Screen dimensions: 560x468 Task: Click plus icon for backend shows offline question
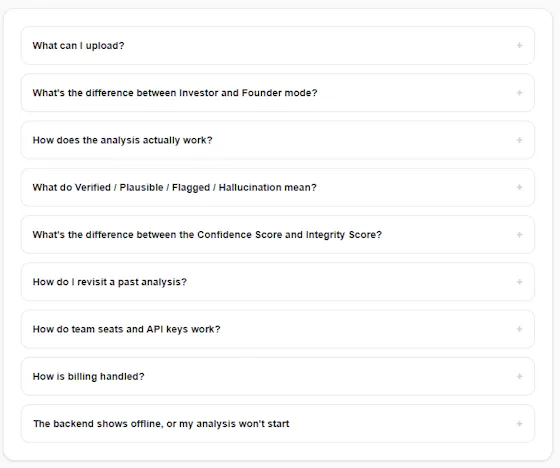520,424
